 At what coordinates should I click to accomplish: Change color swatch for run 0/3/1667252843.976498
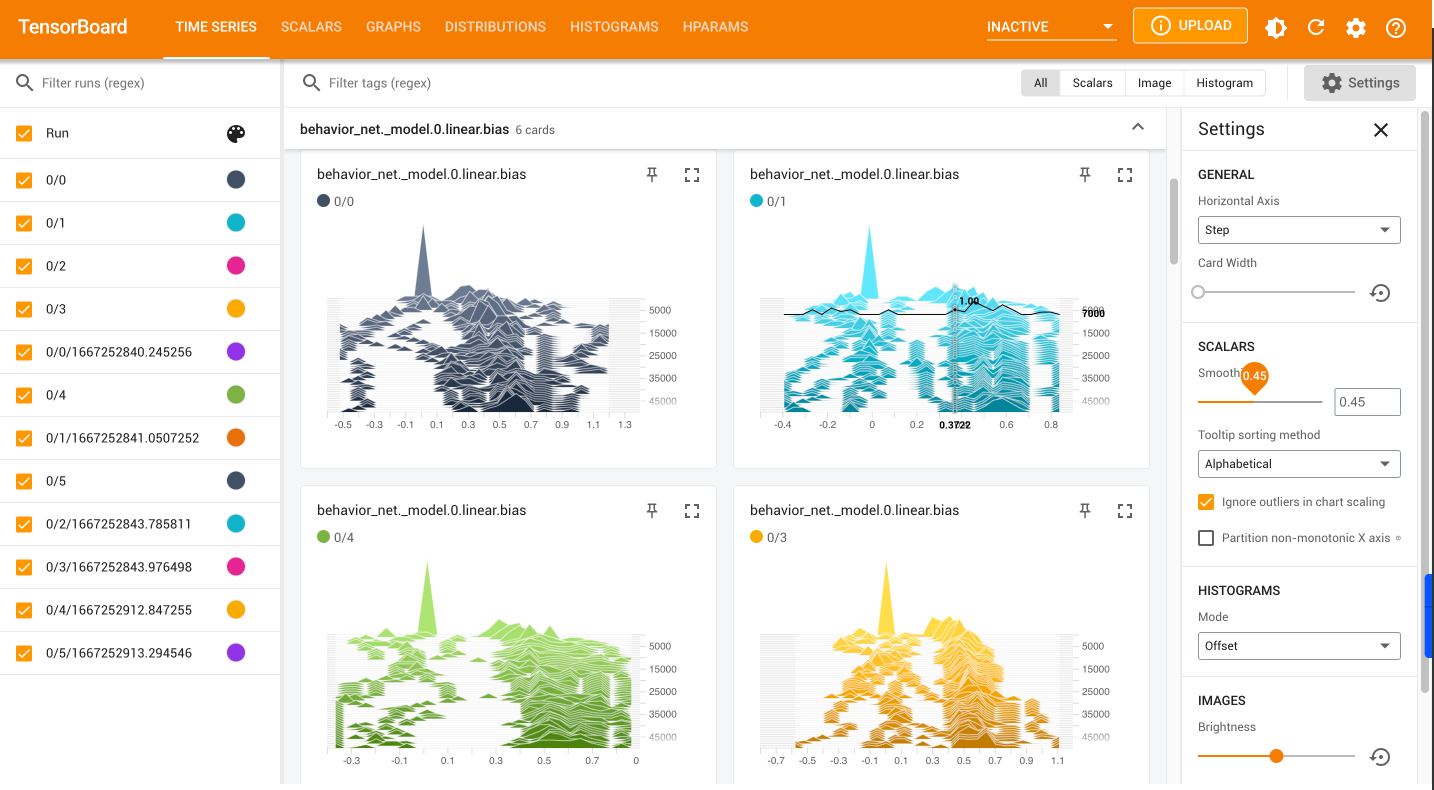[236, 568]
